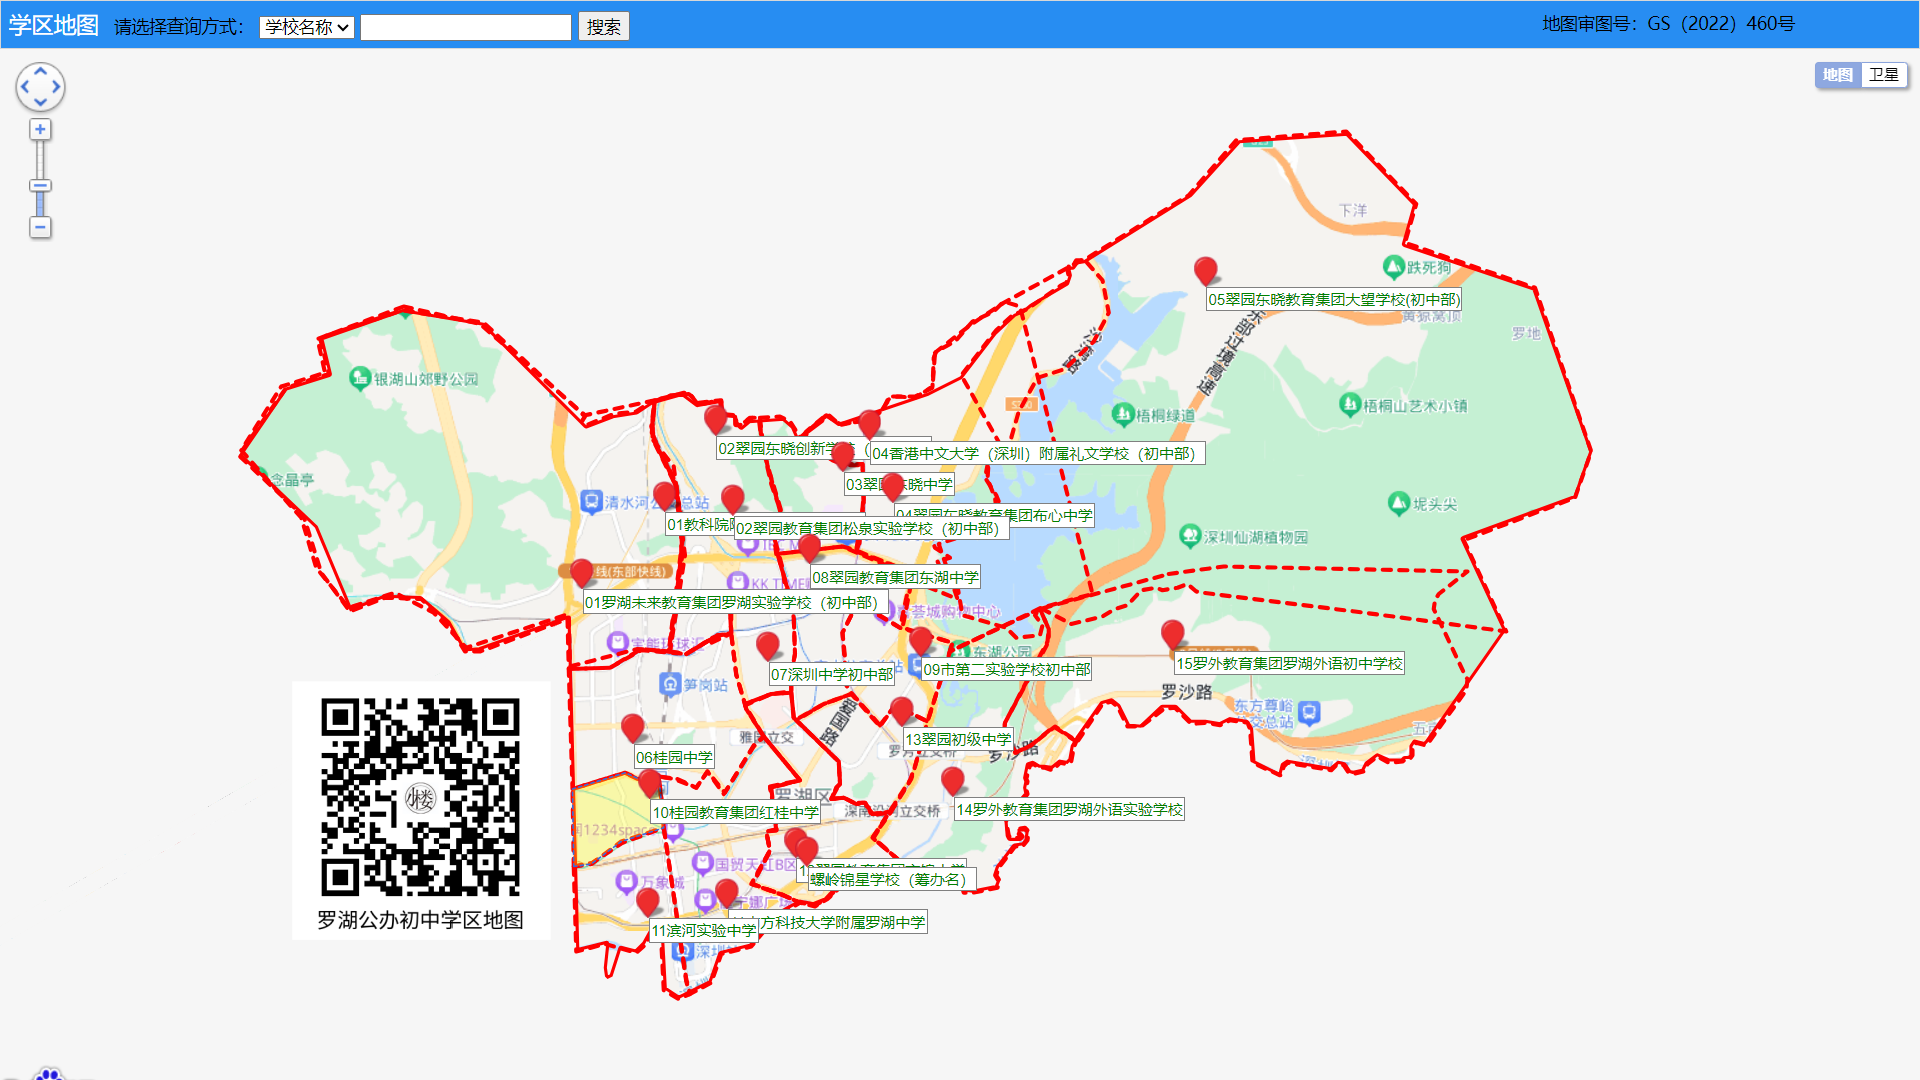Click zoom out minus button
Screen dimensions: 1920x1080
[x=40, y=227]
